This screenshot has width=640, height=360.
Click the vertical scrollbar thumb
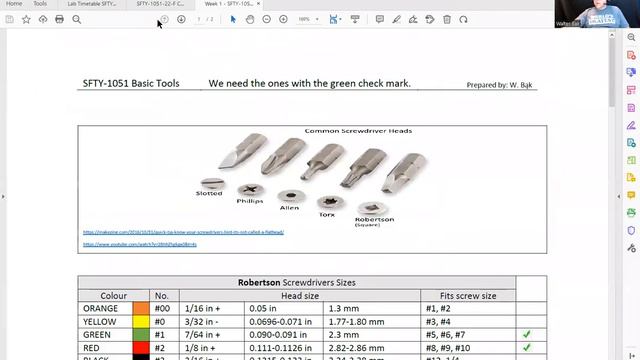tap(611, 74)
